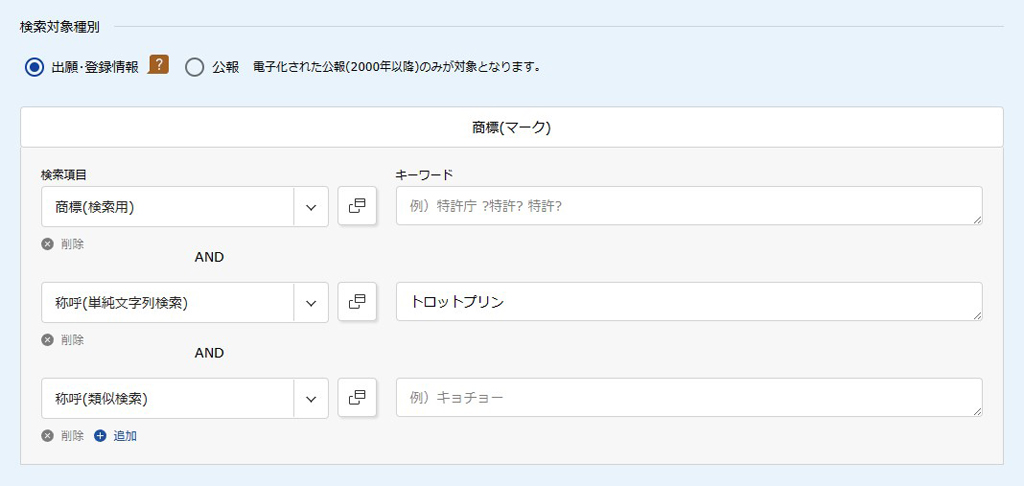Click the orange help question mark icon
This screenshot has width=1024, height=486.
[x=158, y=65]
